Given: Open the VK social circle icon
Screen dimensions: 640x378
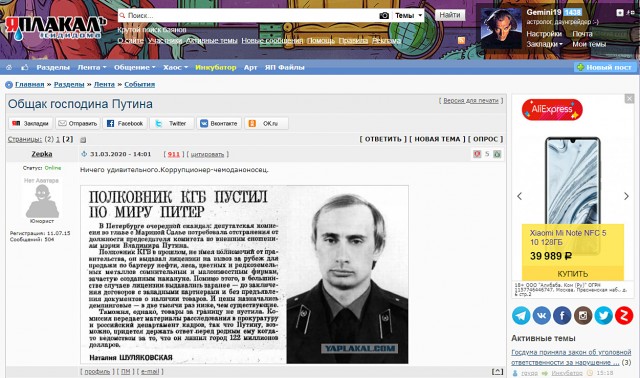Looking at the screenshot, I should click(x=542, y=316).
